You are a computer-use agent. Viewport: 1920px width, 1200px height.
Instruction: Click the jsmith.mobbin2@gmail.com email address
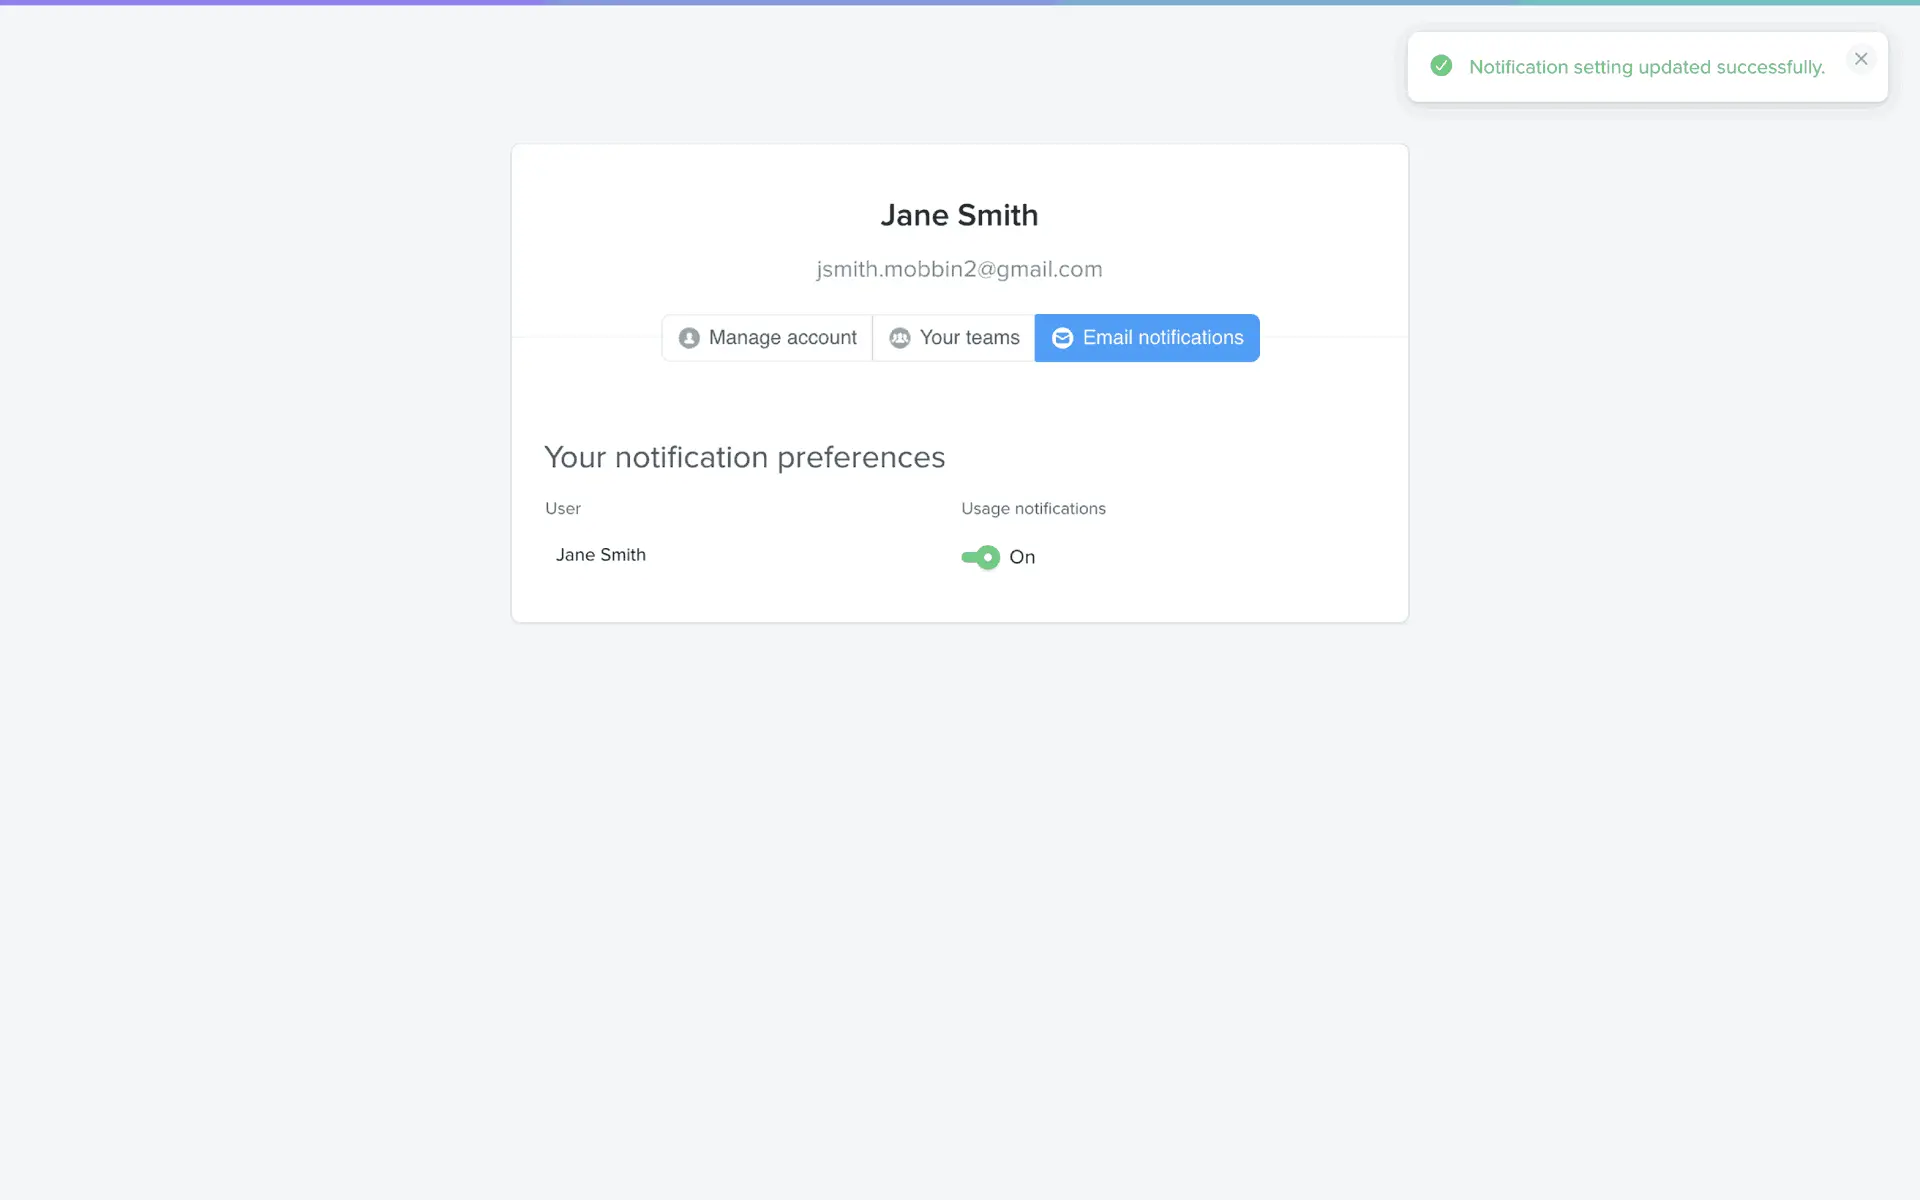[x=959, y=269]
